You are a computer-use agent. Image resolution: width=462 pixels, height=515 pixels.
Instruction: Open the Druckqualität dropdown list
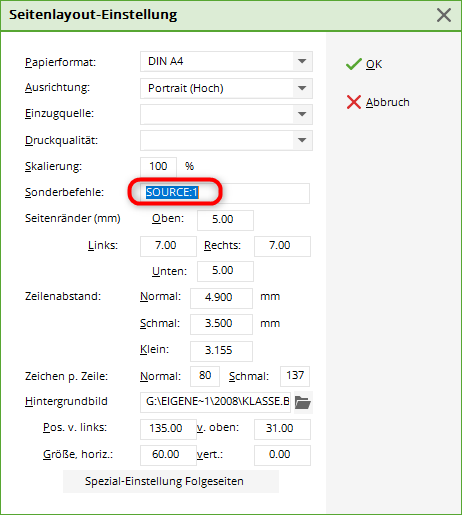302,140
